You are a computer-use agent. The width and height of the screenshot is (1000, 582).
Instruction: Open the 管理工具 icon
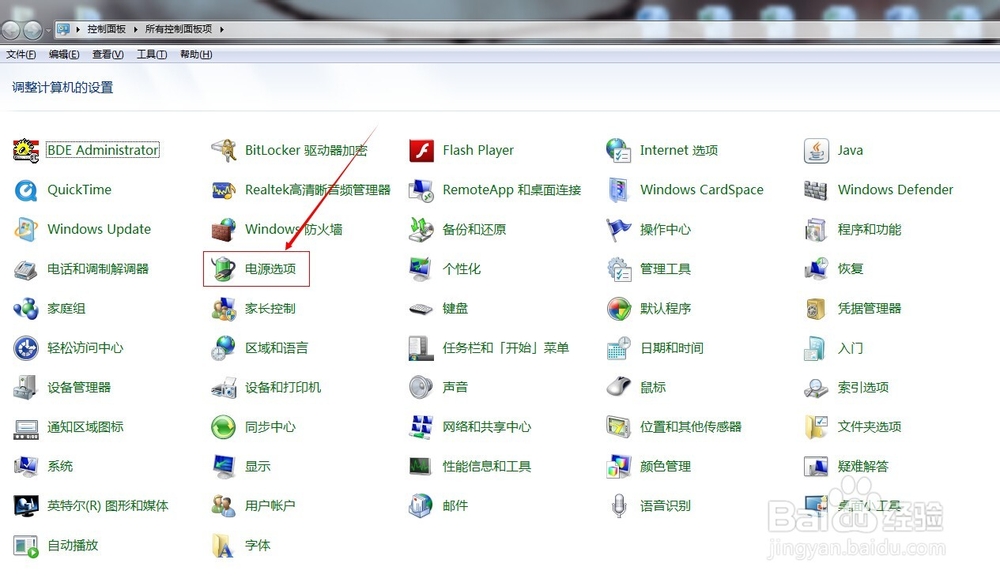click(619, 269)
